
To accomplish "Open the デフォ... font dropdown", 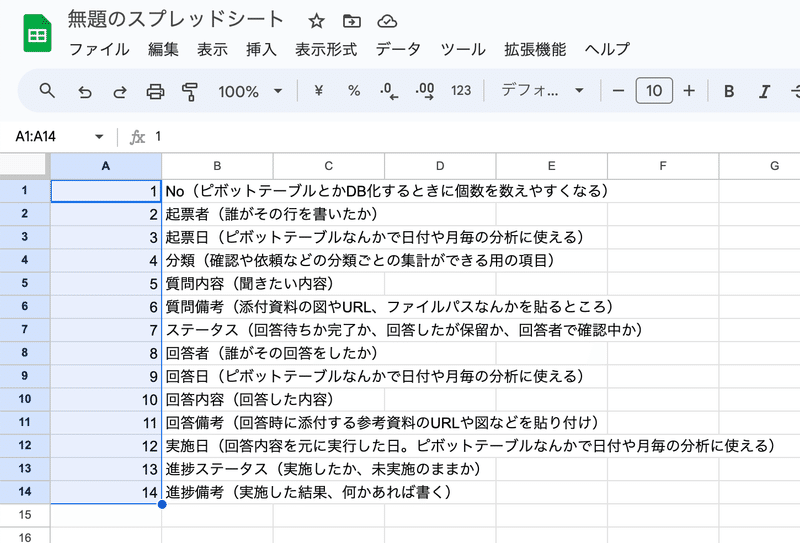I will (x=542, y=90).
